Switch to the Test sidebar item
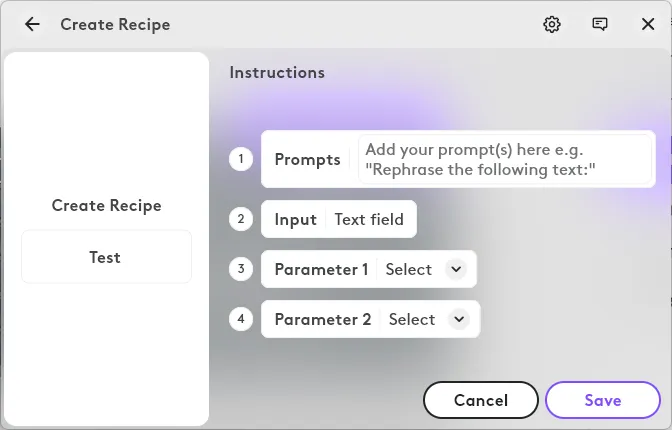This screenshot has height=430, width=672. tap(106, 257)
